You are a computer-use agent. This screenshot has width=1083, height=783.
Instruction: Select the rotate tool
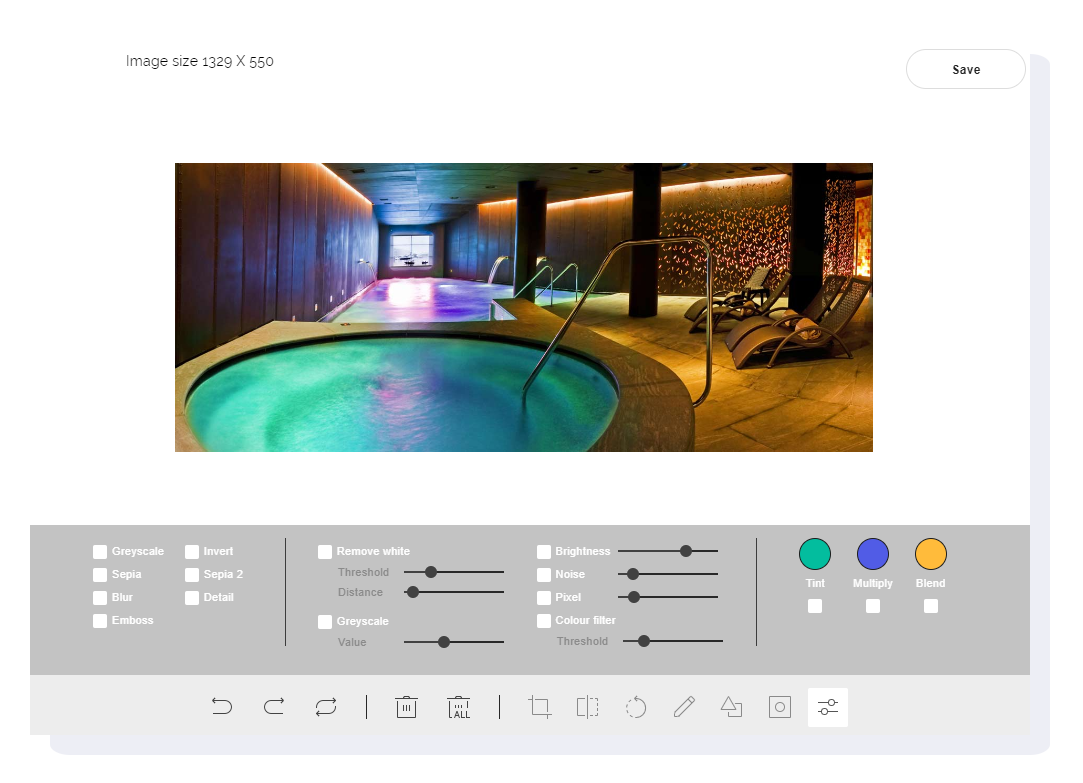pyautogui.click(x=636, y=707)
